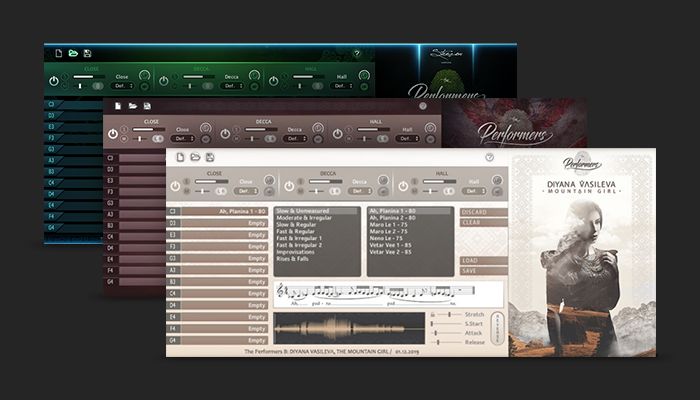Click open folder icon in maroon window
The image size is (700, 400).
(x=133, y=106)
